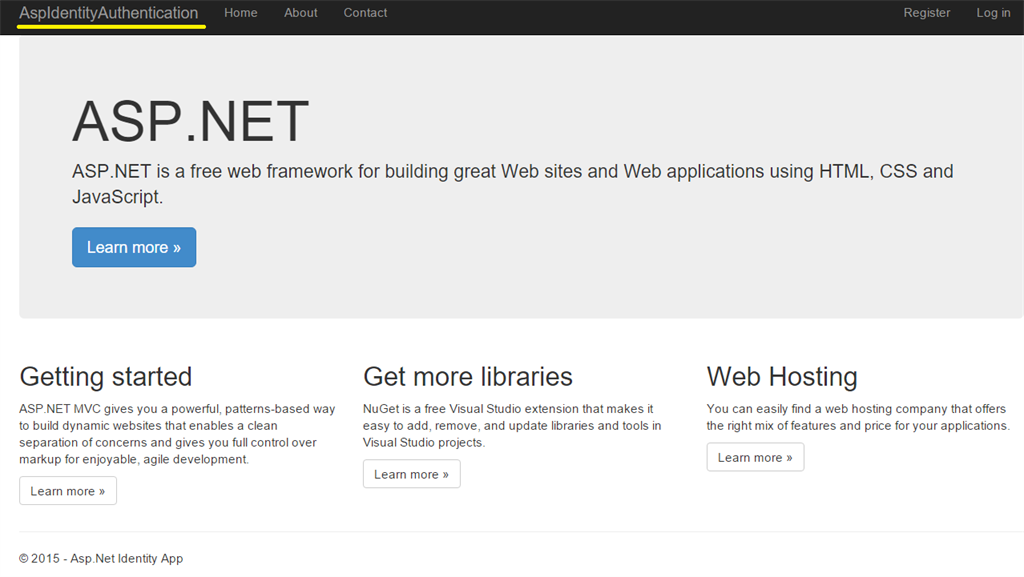The height and width of the screenshot is (577, 1024).
Task: Click the paragraph starting 'NuGet is a free Visual Studio'
Action: coord(512,426)
